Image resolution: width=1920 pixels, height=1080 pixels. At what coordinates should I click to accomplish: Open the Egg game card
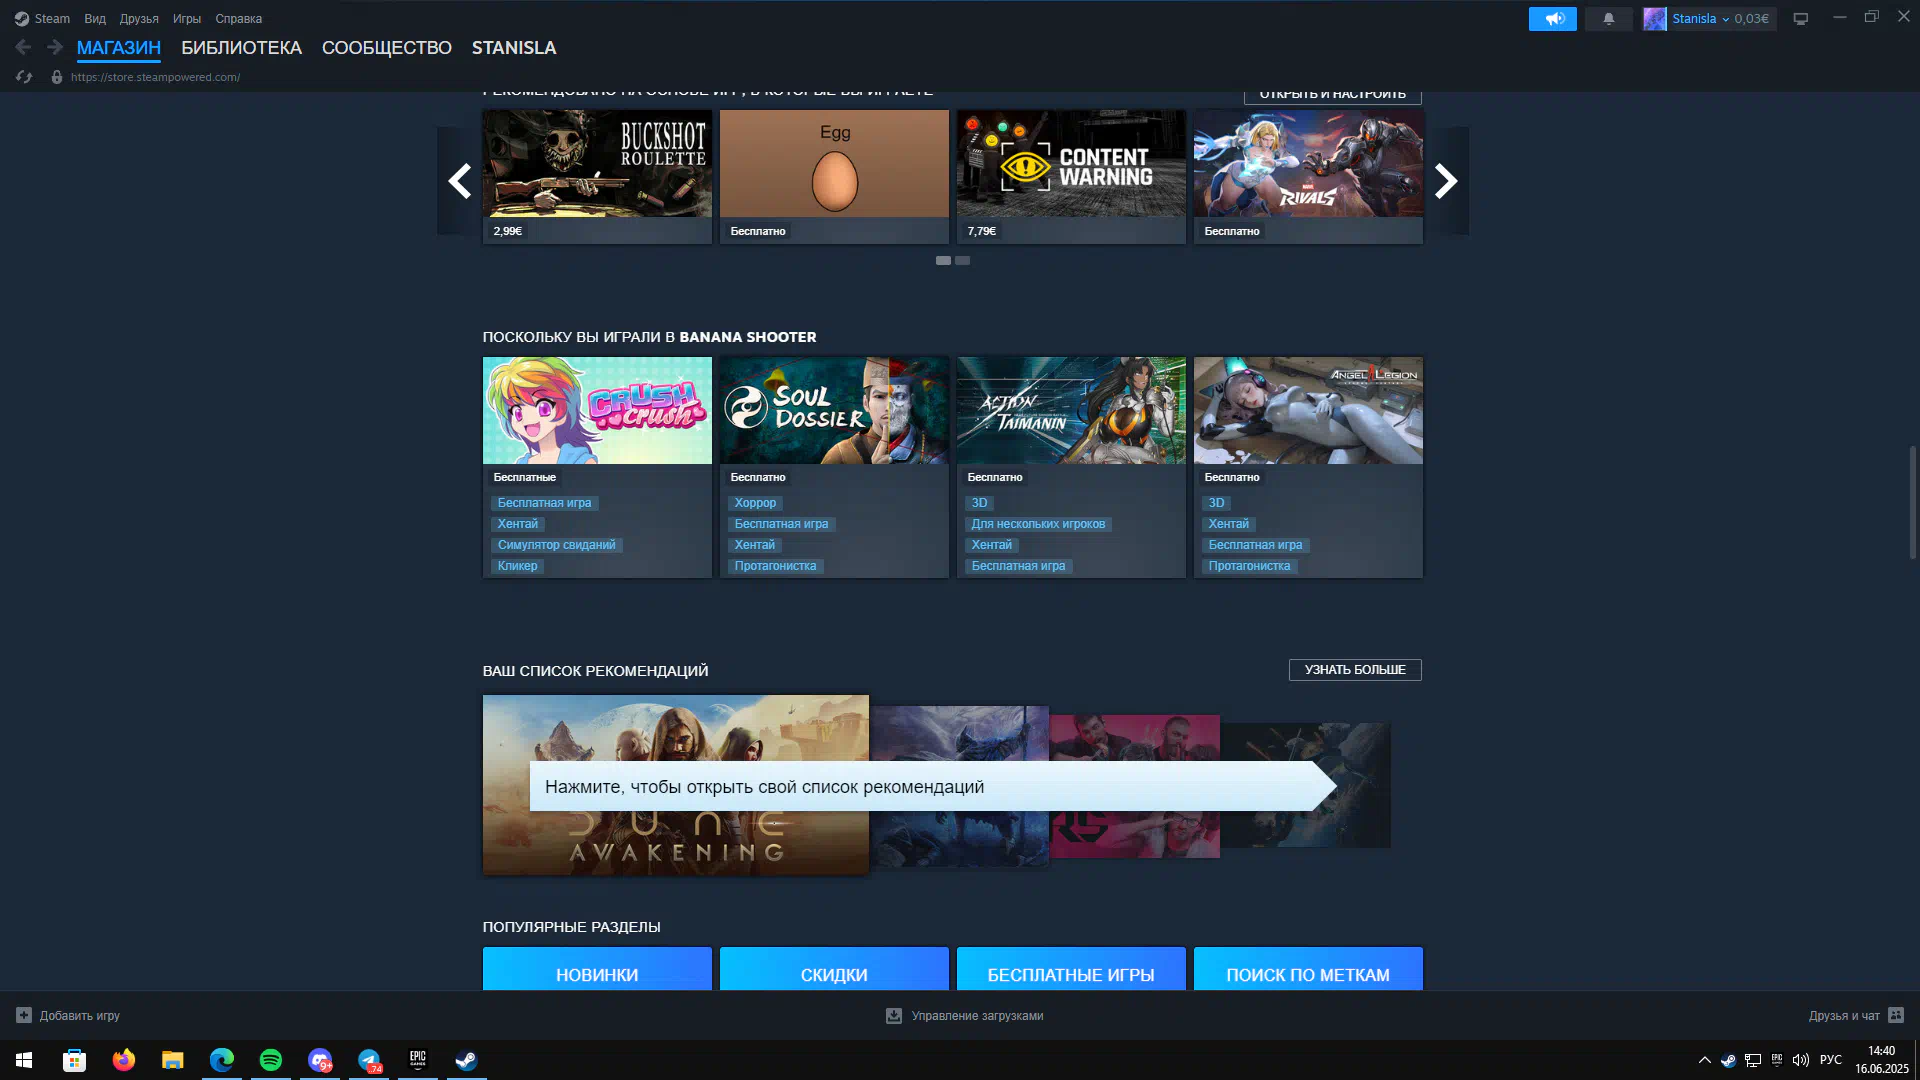834,177
